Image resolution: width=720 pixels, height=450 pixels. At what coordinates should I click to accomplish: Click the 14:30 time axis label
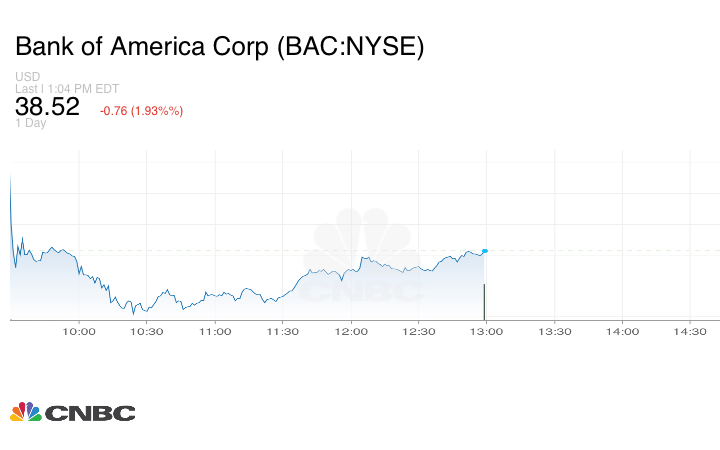tap(691, 332)
